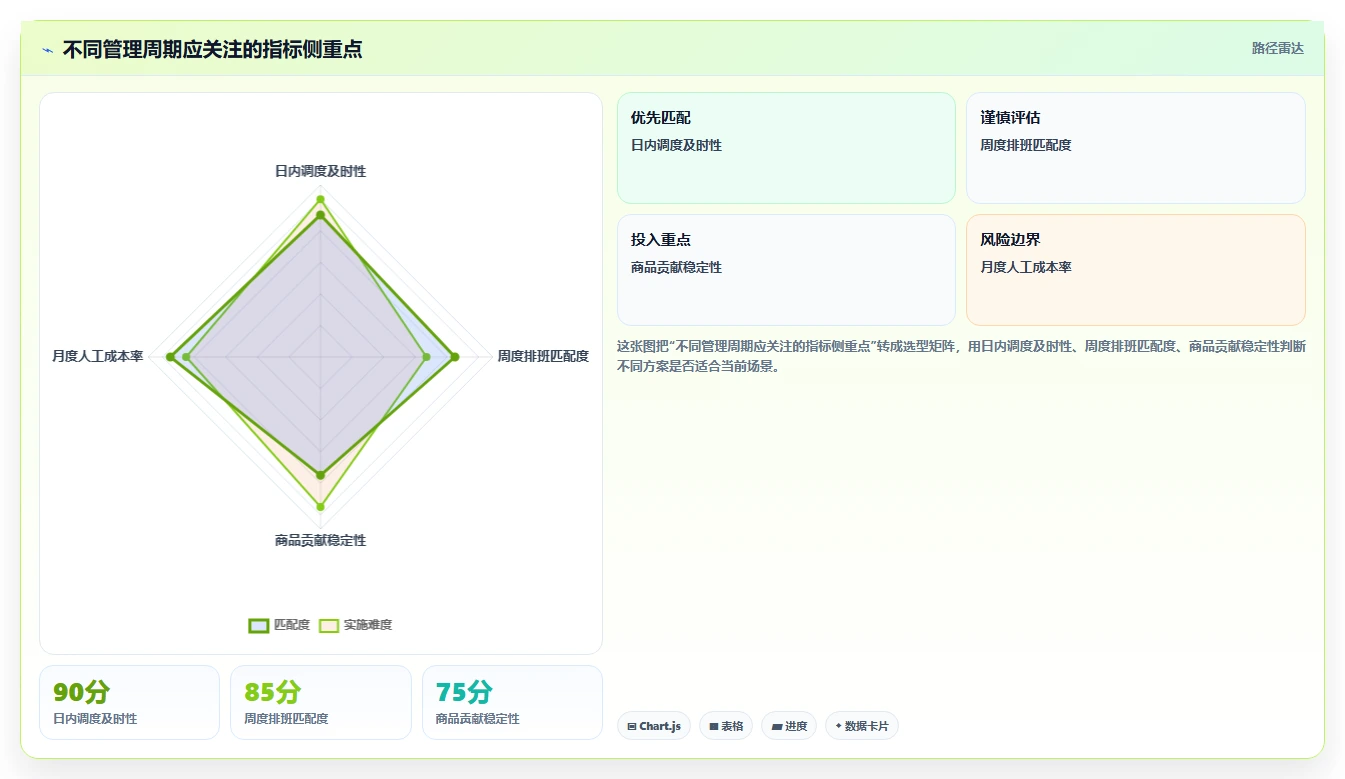Click the 周度排班匹配度 radar axis label
1345x779 pixels.
[x=543, y=356]
